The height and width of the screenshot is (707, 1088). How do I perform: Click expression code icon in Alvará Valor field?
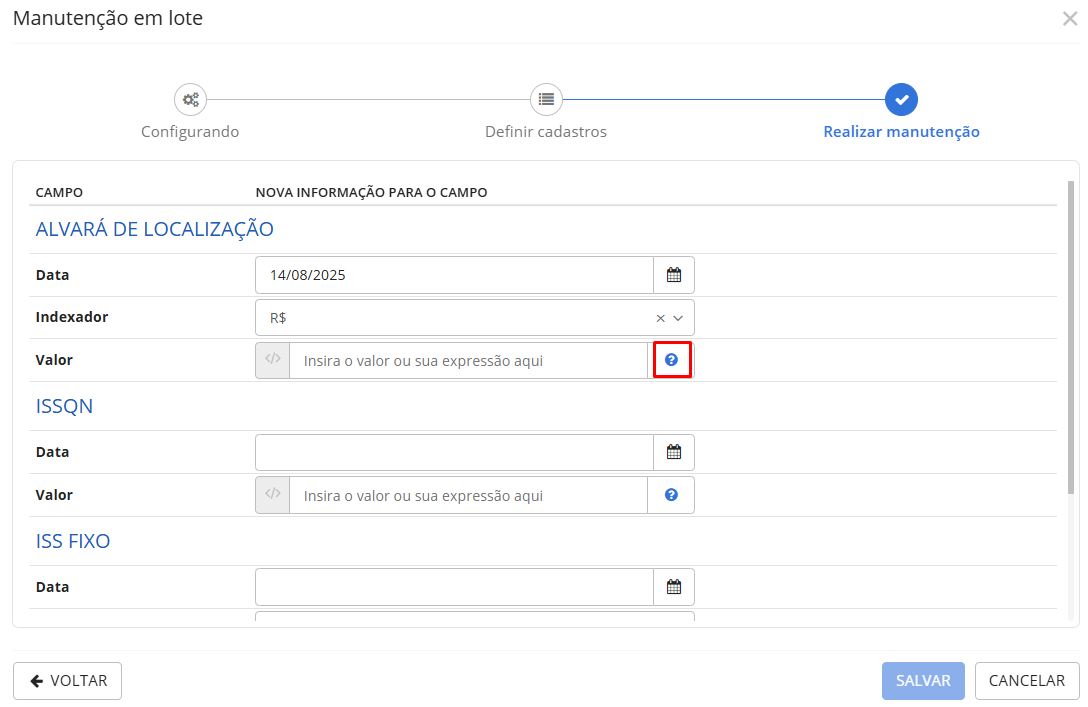click(x=273, y=360)
